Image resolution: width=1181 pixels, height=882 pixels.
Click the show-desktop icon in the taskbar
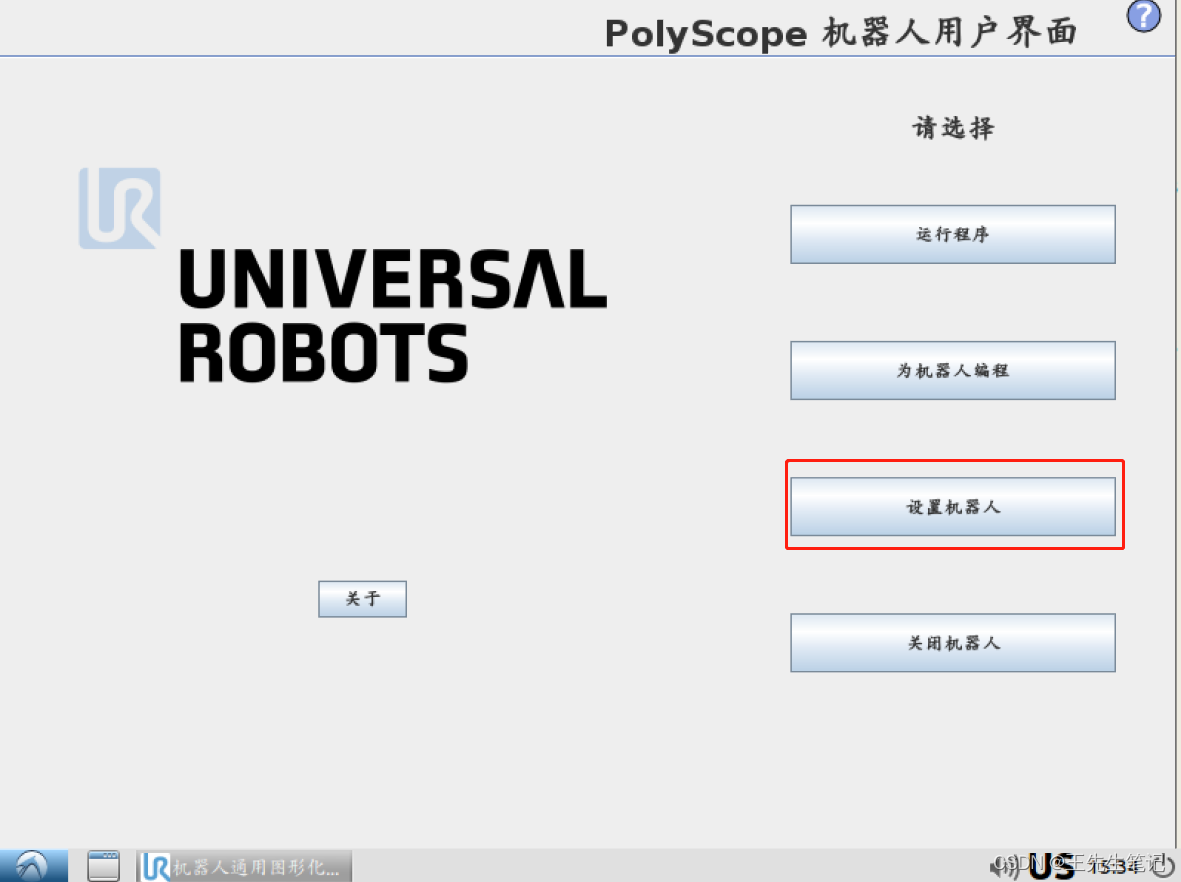pyautogui.click(x=103, y=864)
